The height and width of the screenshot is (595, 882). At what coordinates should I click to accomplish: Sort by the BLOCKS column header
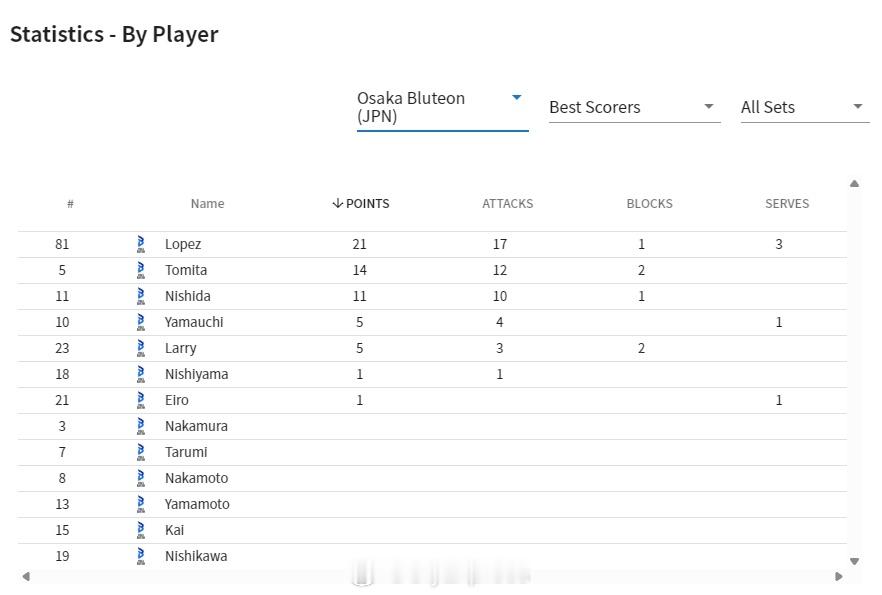[649, 204]
